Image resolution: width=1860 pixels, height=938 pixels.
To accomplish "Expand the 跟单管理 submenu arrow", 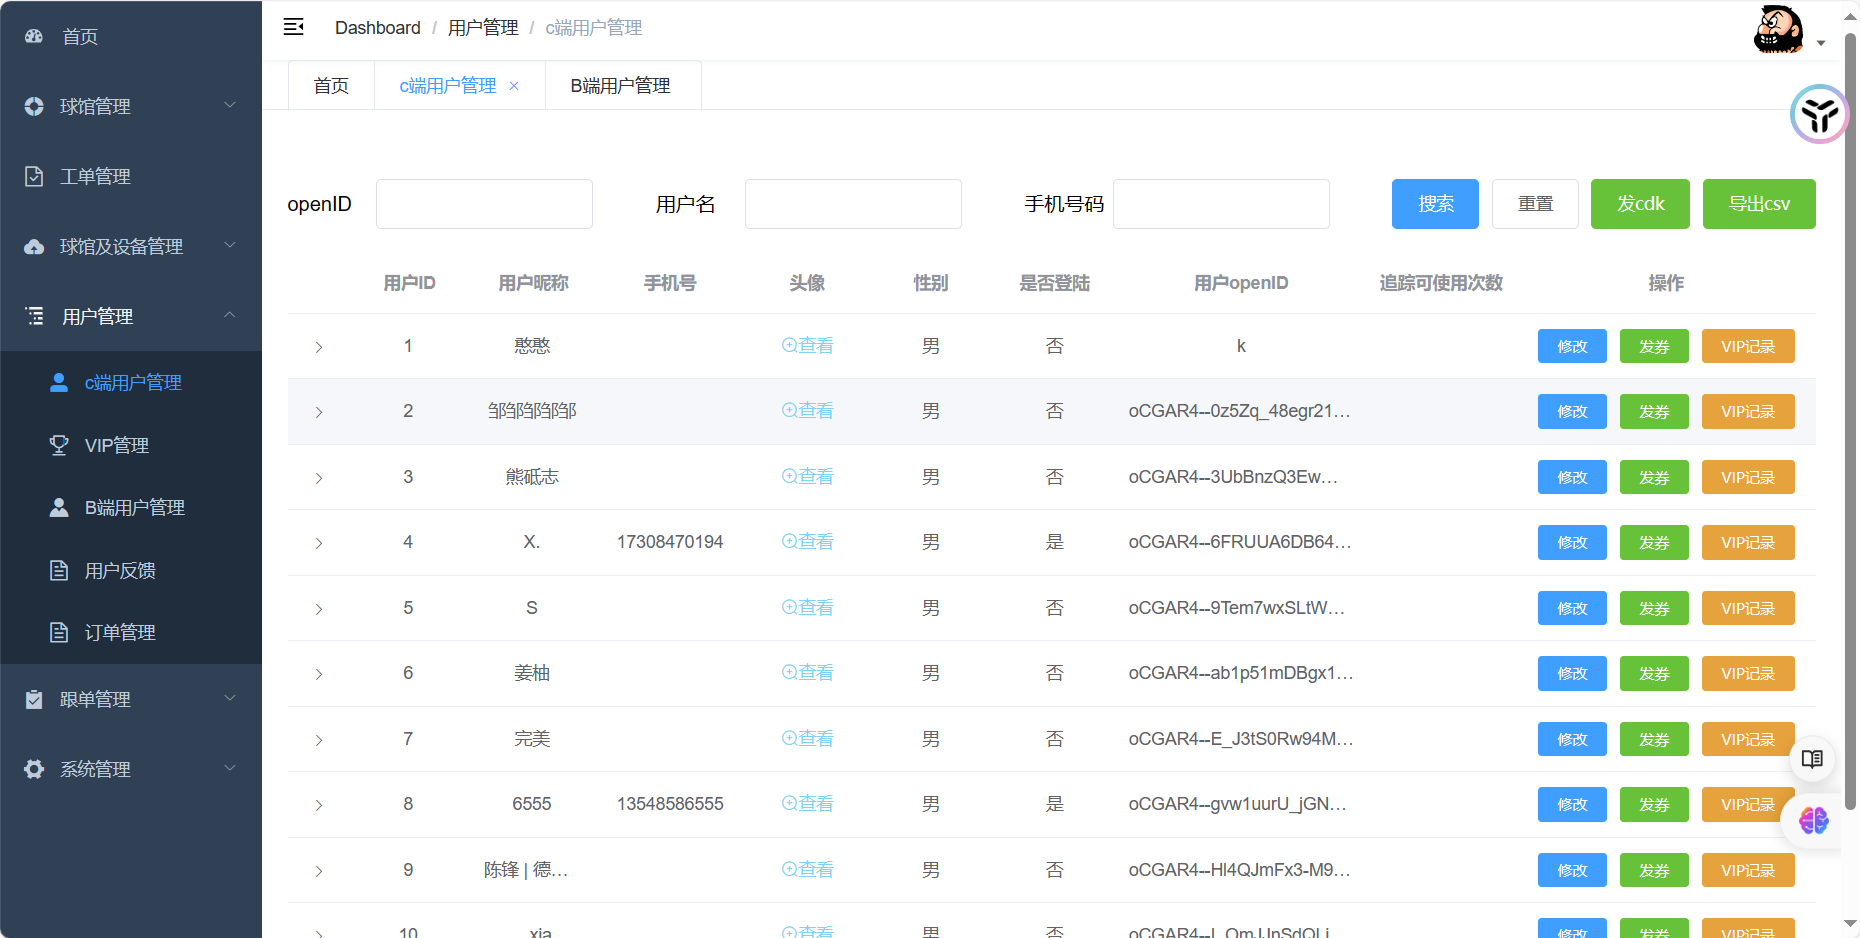I will click(230, 698).
